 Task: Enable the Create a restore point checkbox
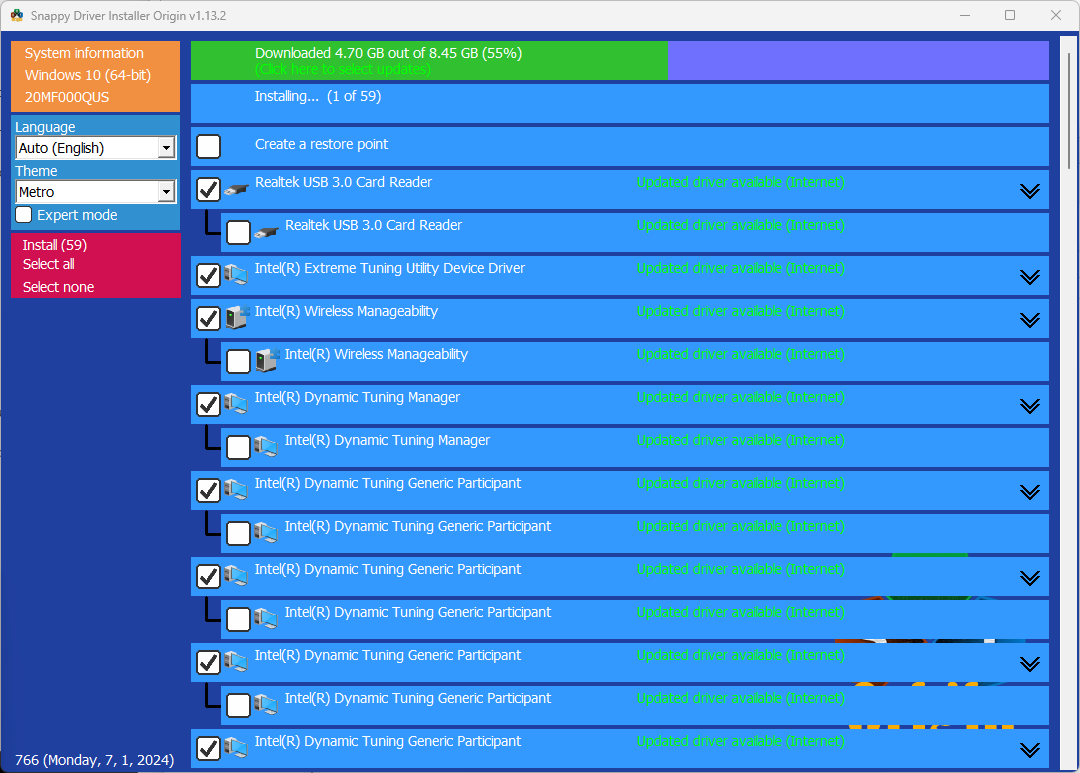[x=208, y=146]
